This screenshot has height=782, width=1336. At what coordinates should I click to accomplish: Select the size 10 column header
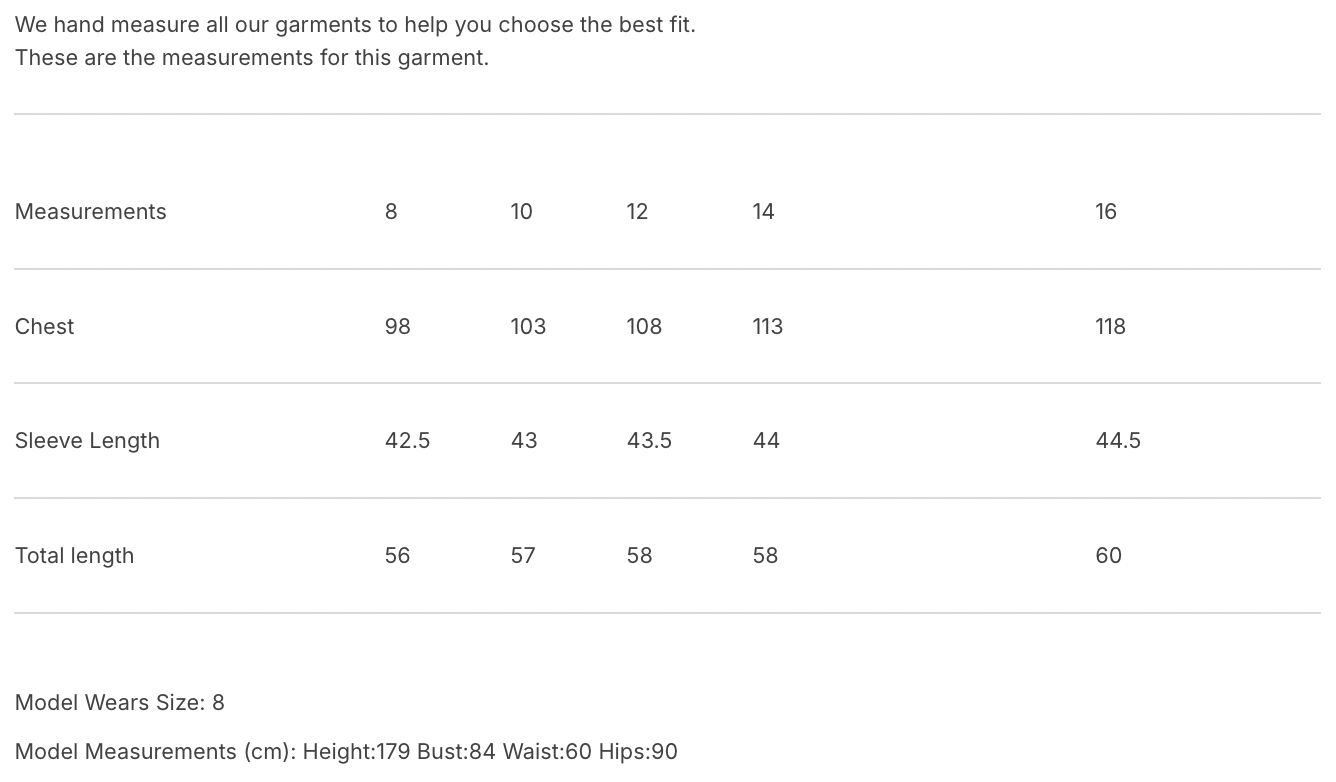click(522, 212)
